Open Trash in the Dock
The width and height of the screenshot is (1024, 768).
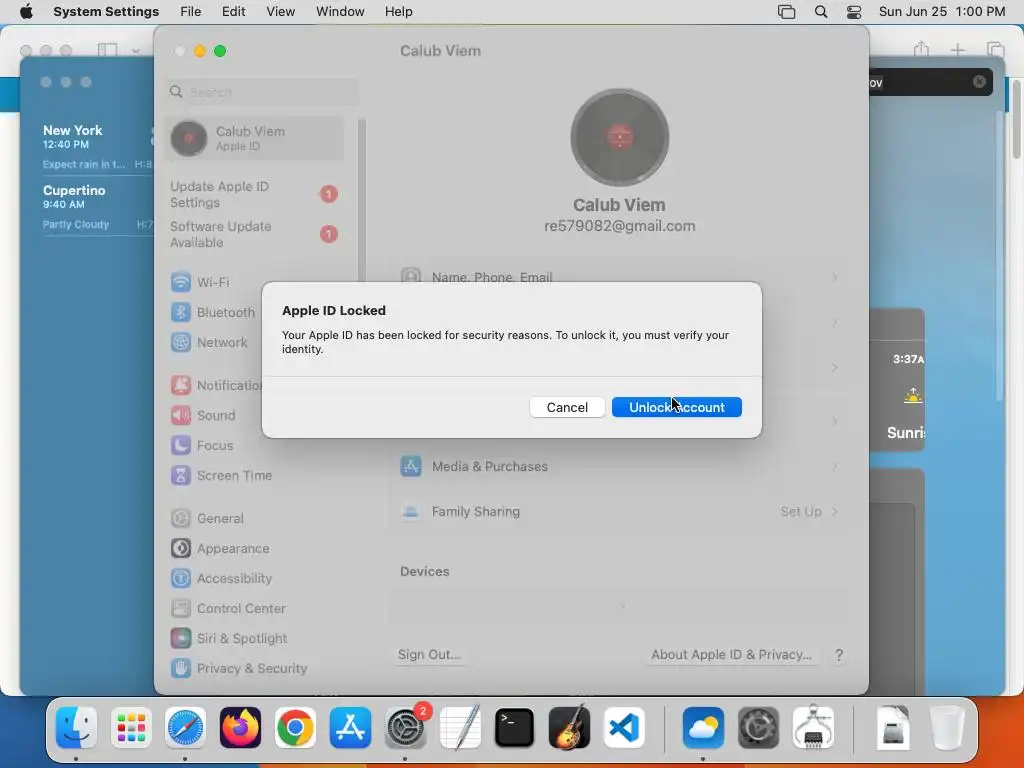947,728
